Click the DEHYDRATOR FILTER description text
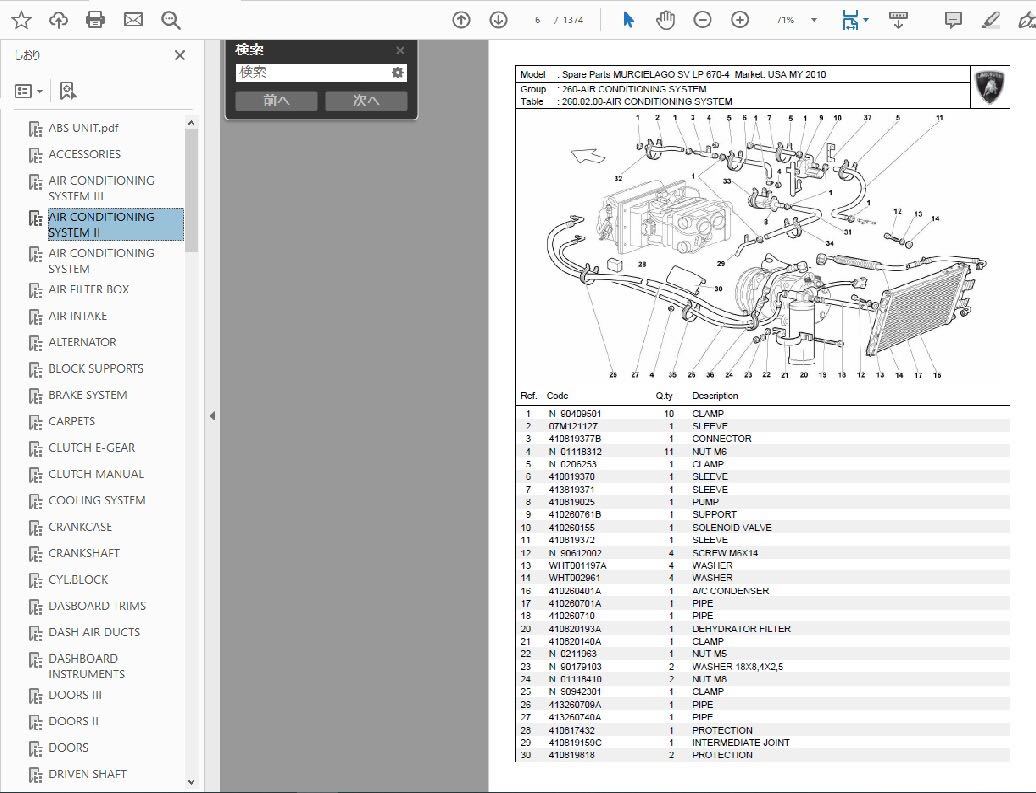The width and height of the screenshot is (1036, 793). 741,629
